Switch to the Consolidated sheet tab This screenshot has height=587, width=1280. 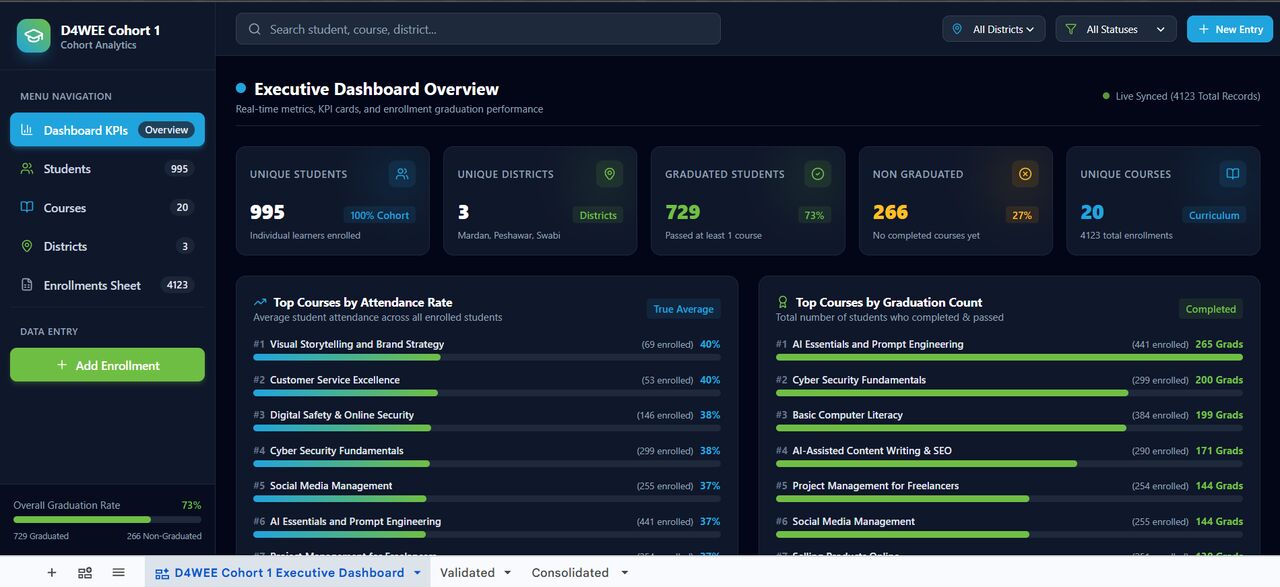[570, 573]
